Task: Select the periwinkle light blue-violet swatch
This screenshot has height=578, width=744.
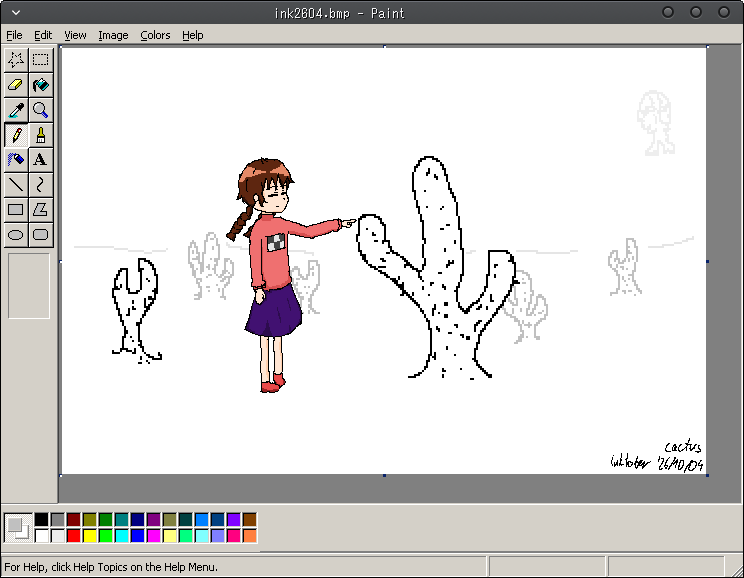Action: coord(218,536)
